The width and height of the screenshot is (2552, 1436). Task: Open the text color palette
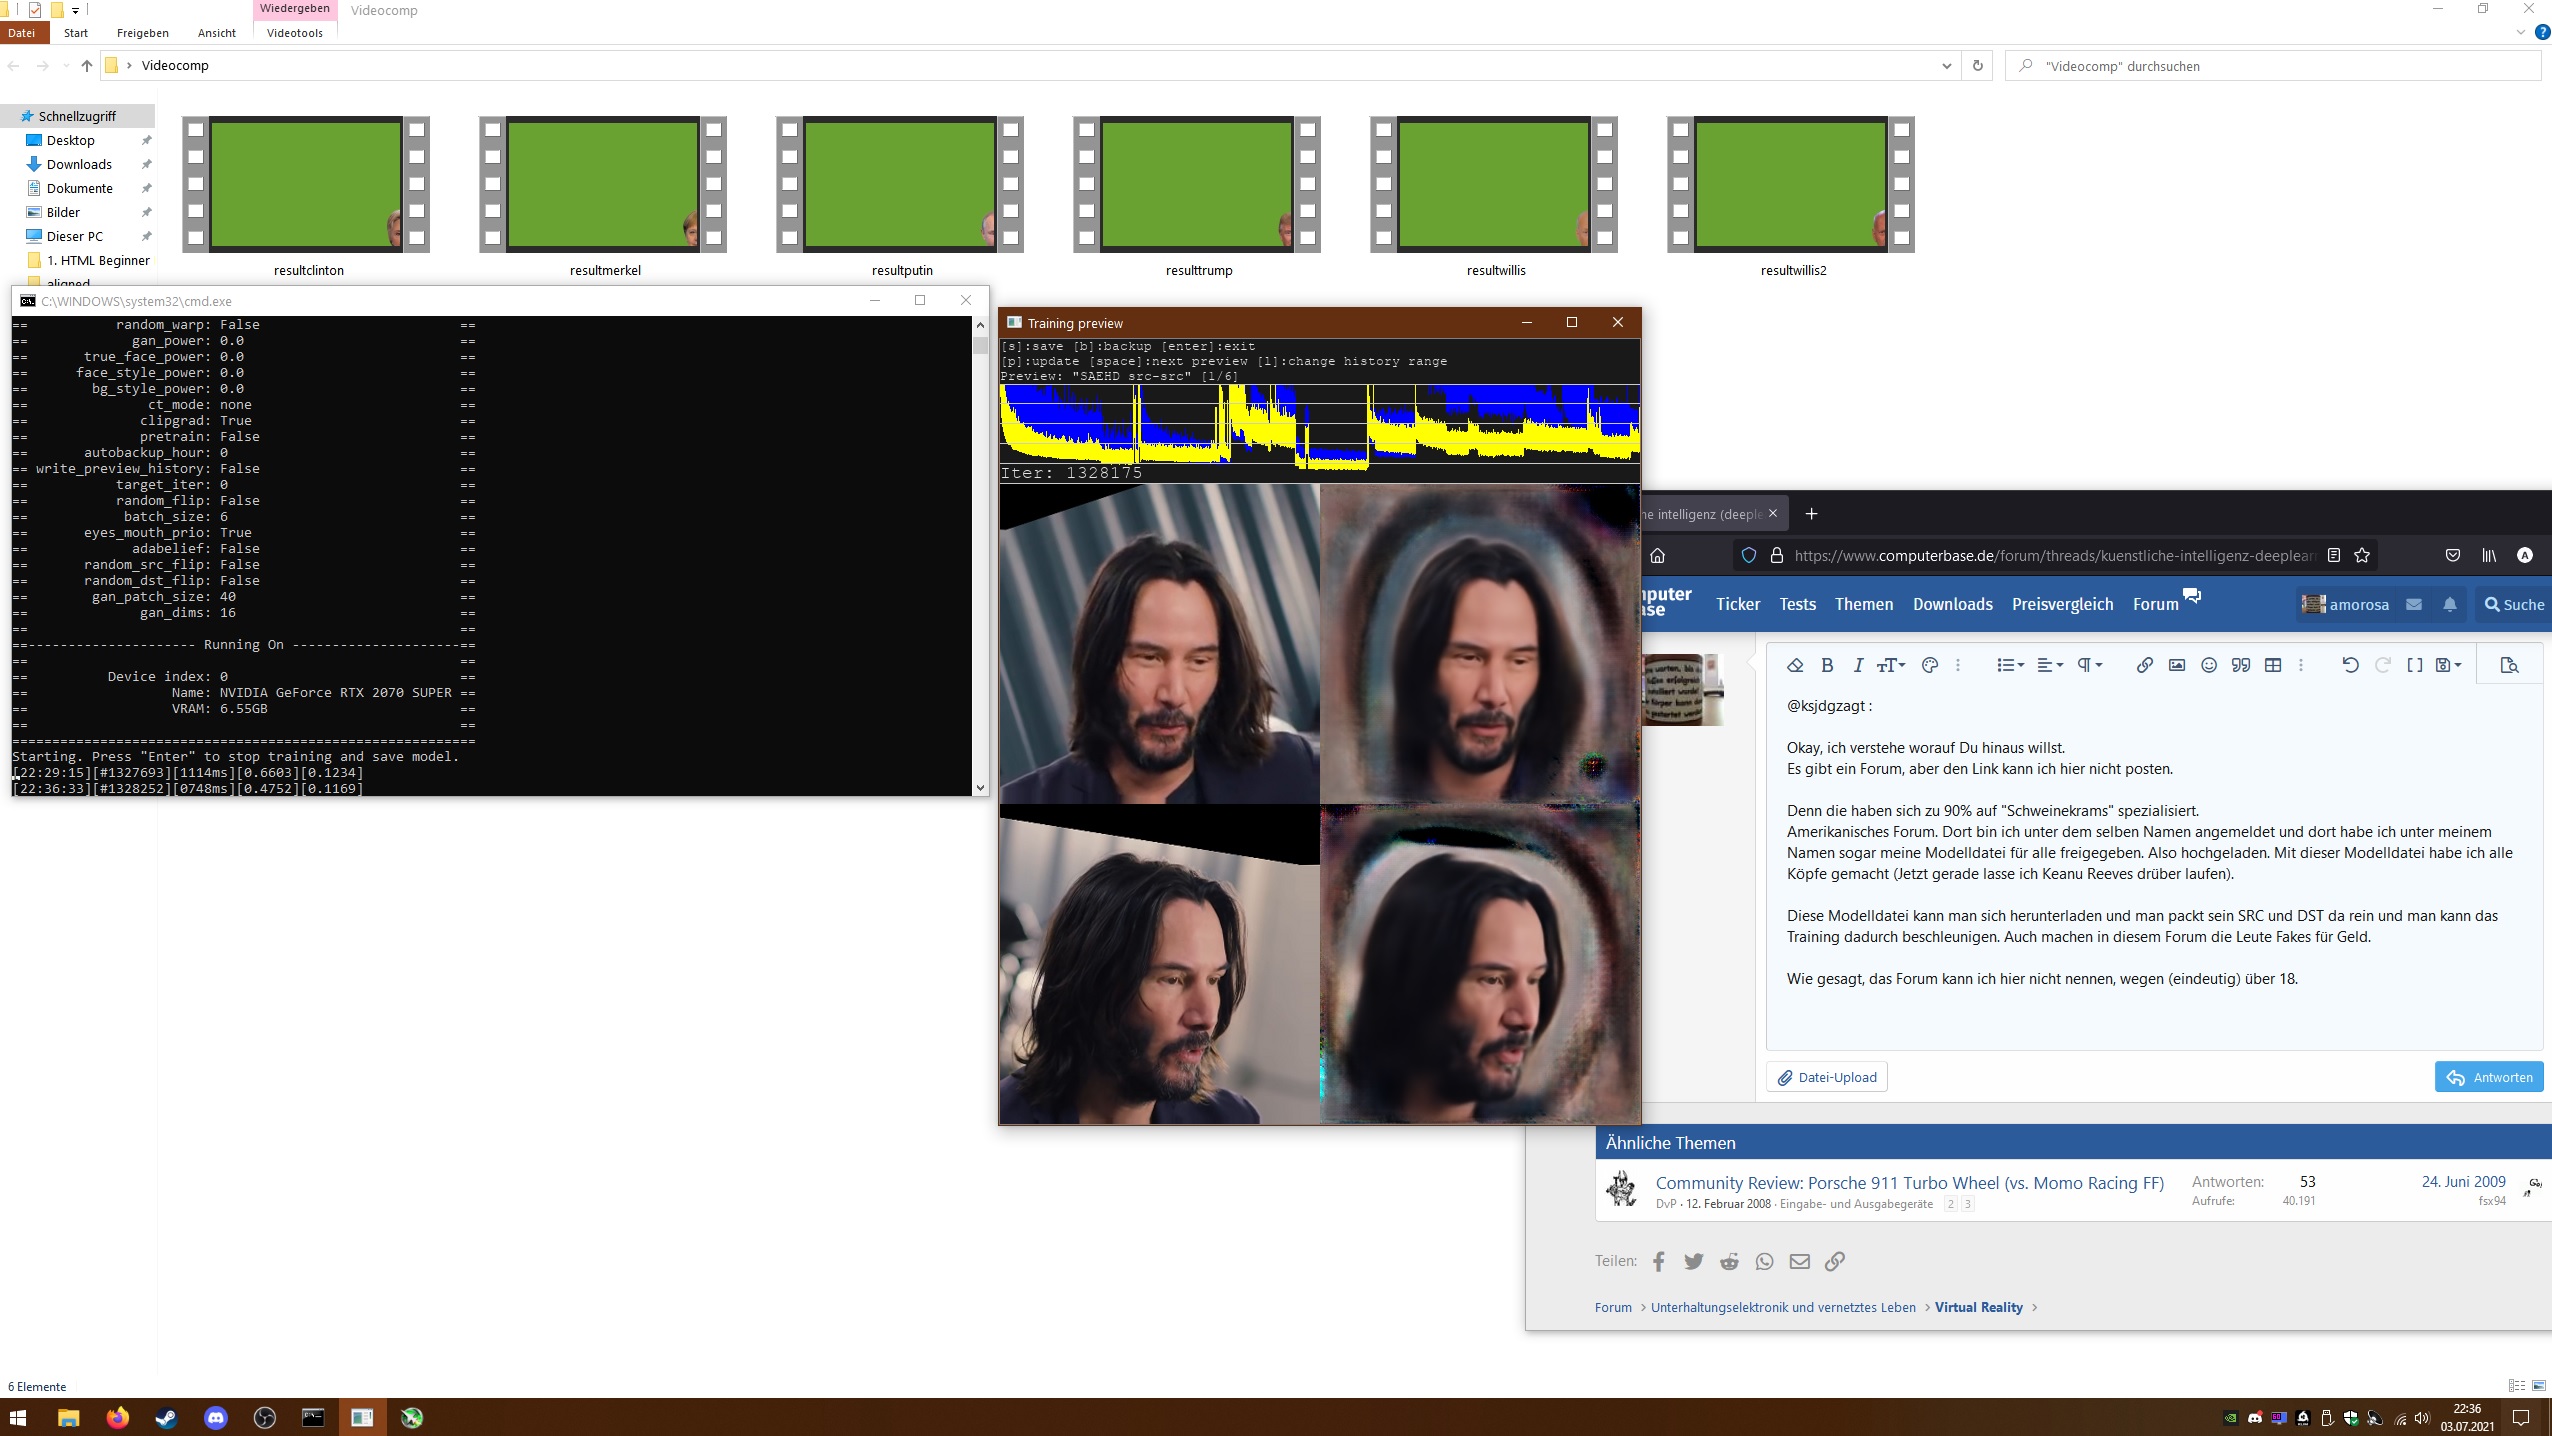pos(1930,665)
